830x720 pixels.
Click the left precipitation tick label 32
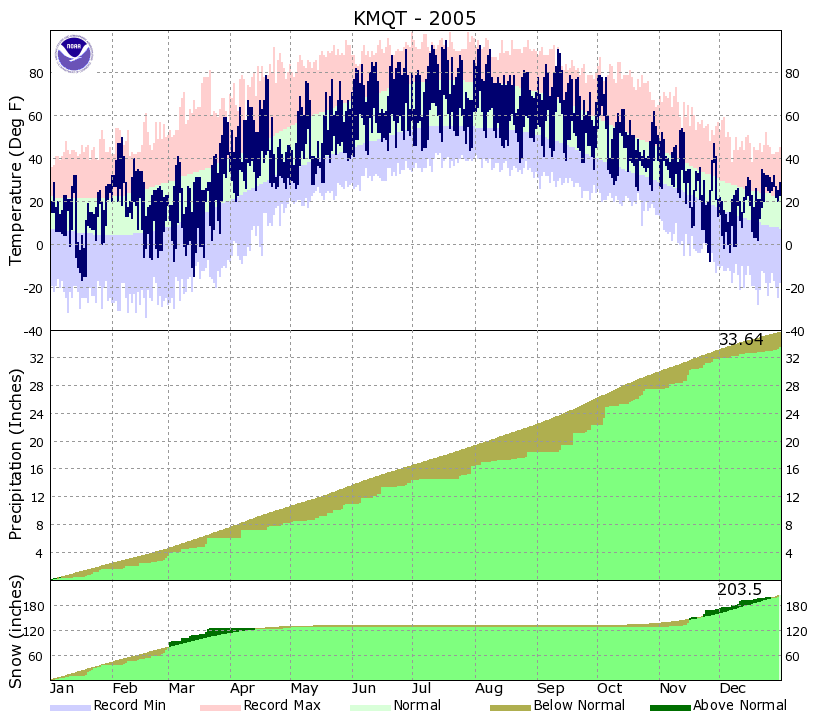coord(36,358)
